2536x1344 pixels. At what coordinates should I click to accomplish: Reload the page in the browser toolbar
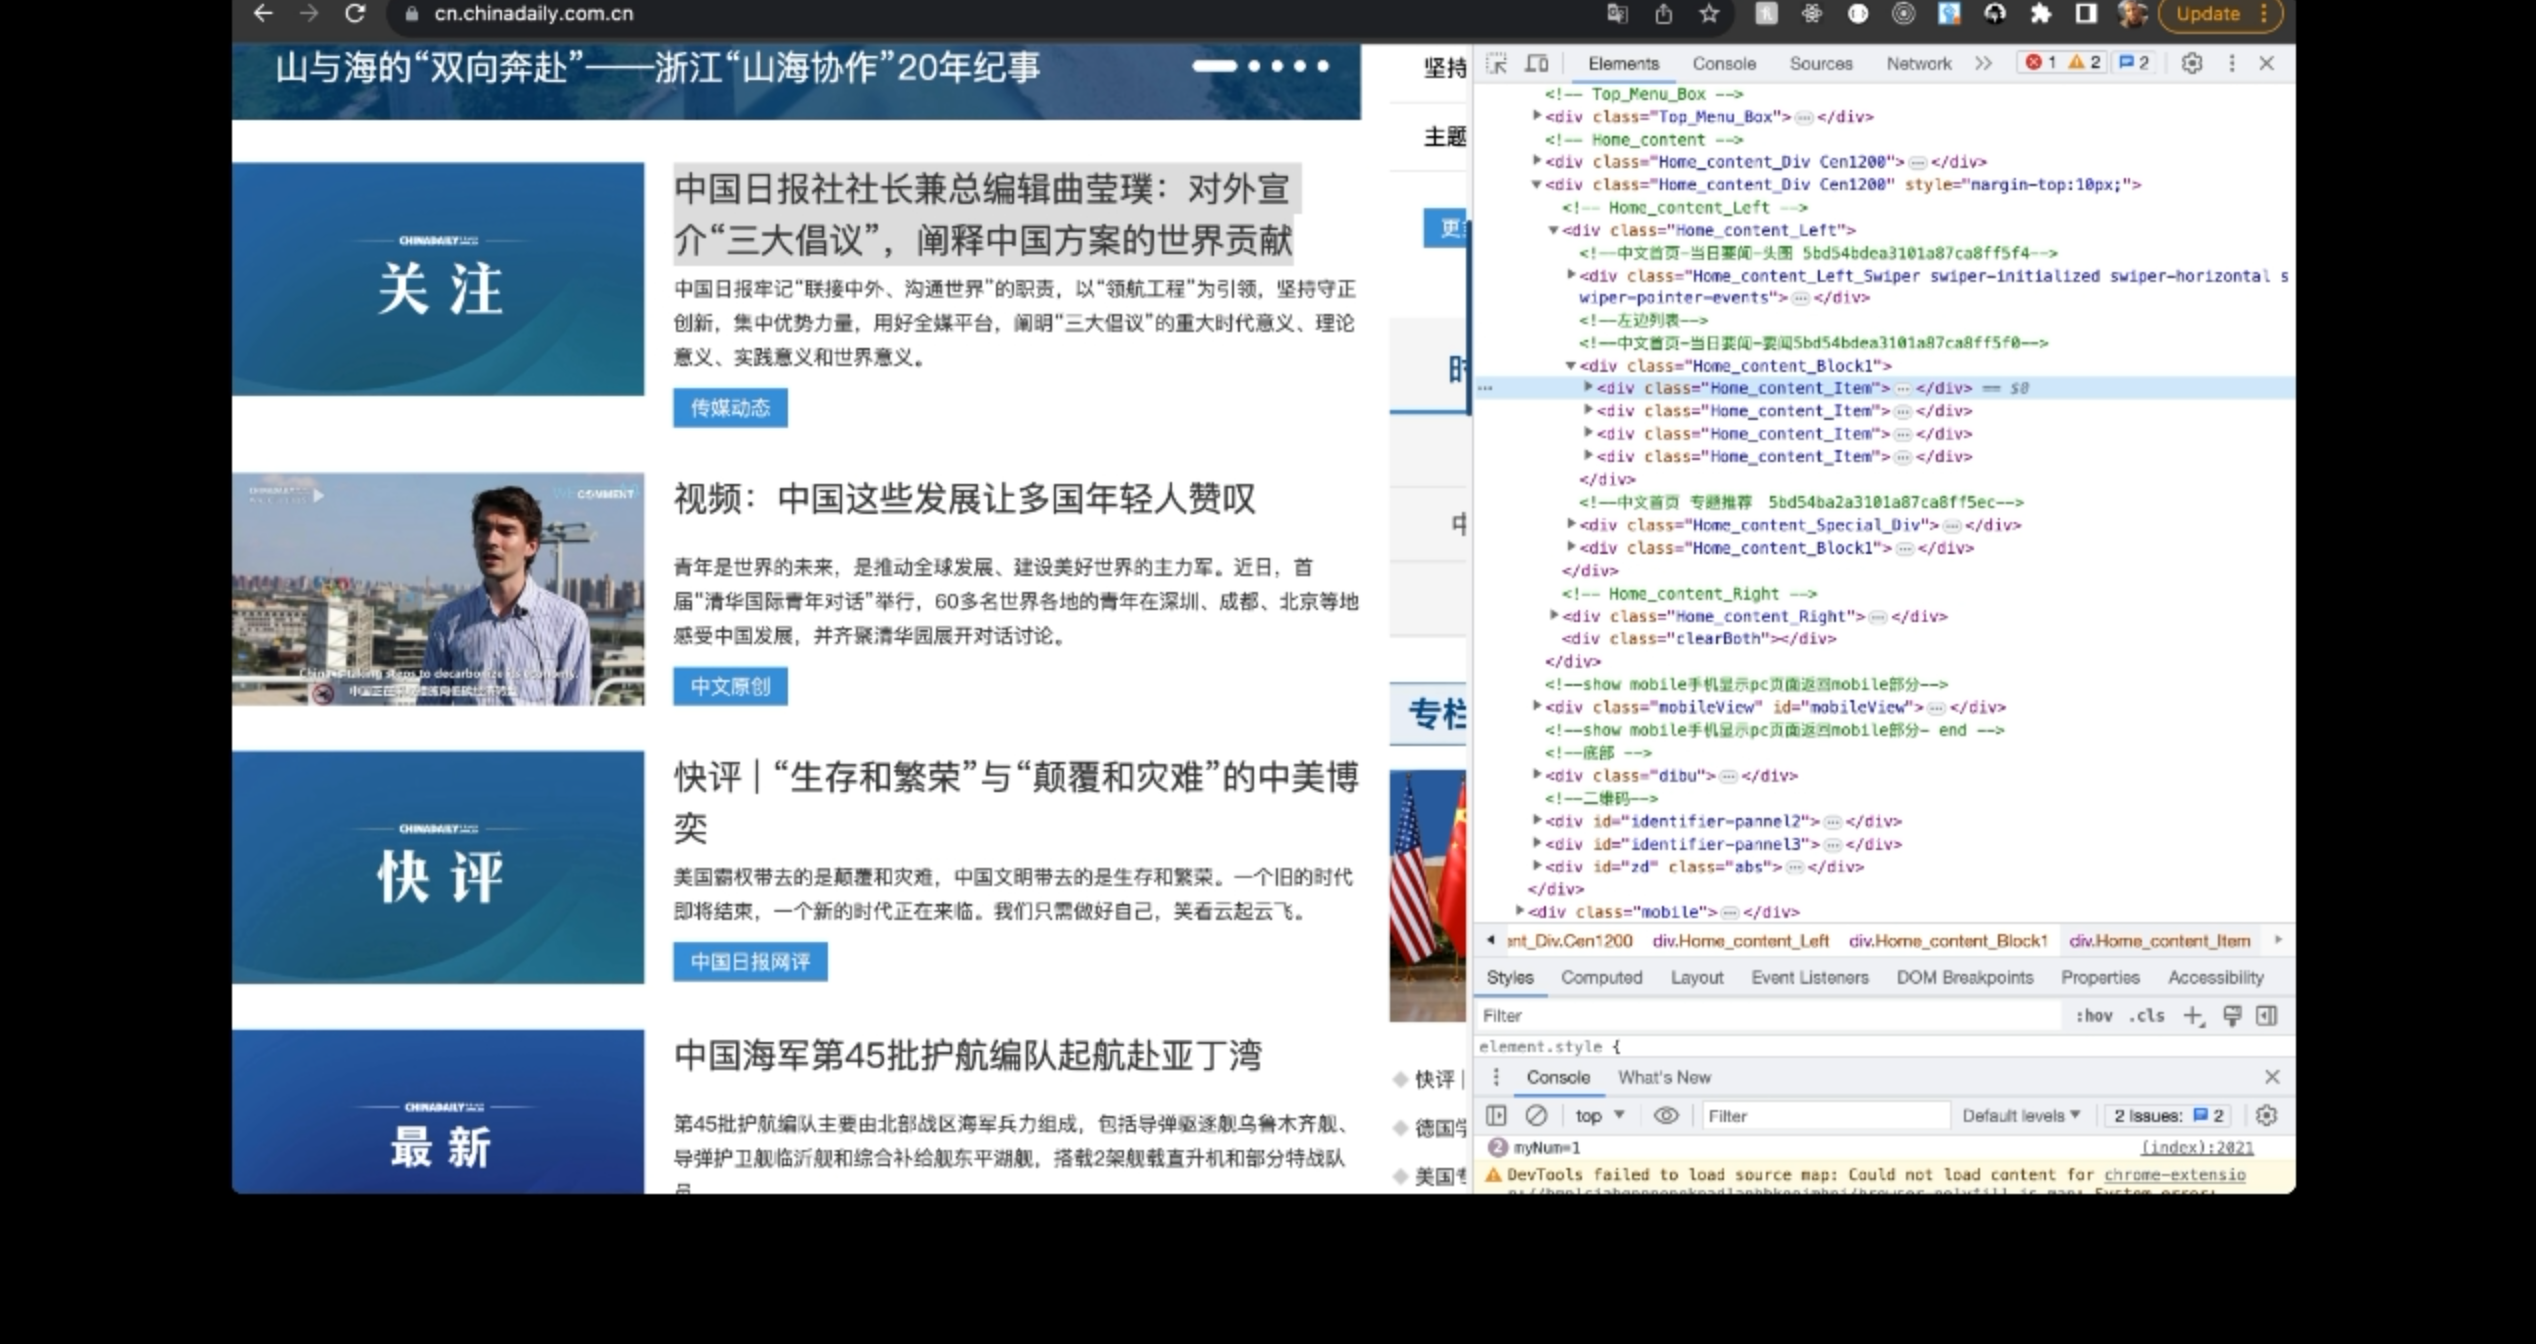[355, 14]
